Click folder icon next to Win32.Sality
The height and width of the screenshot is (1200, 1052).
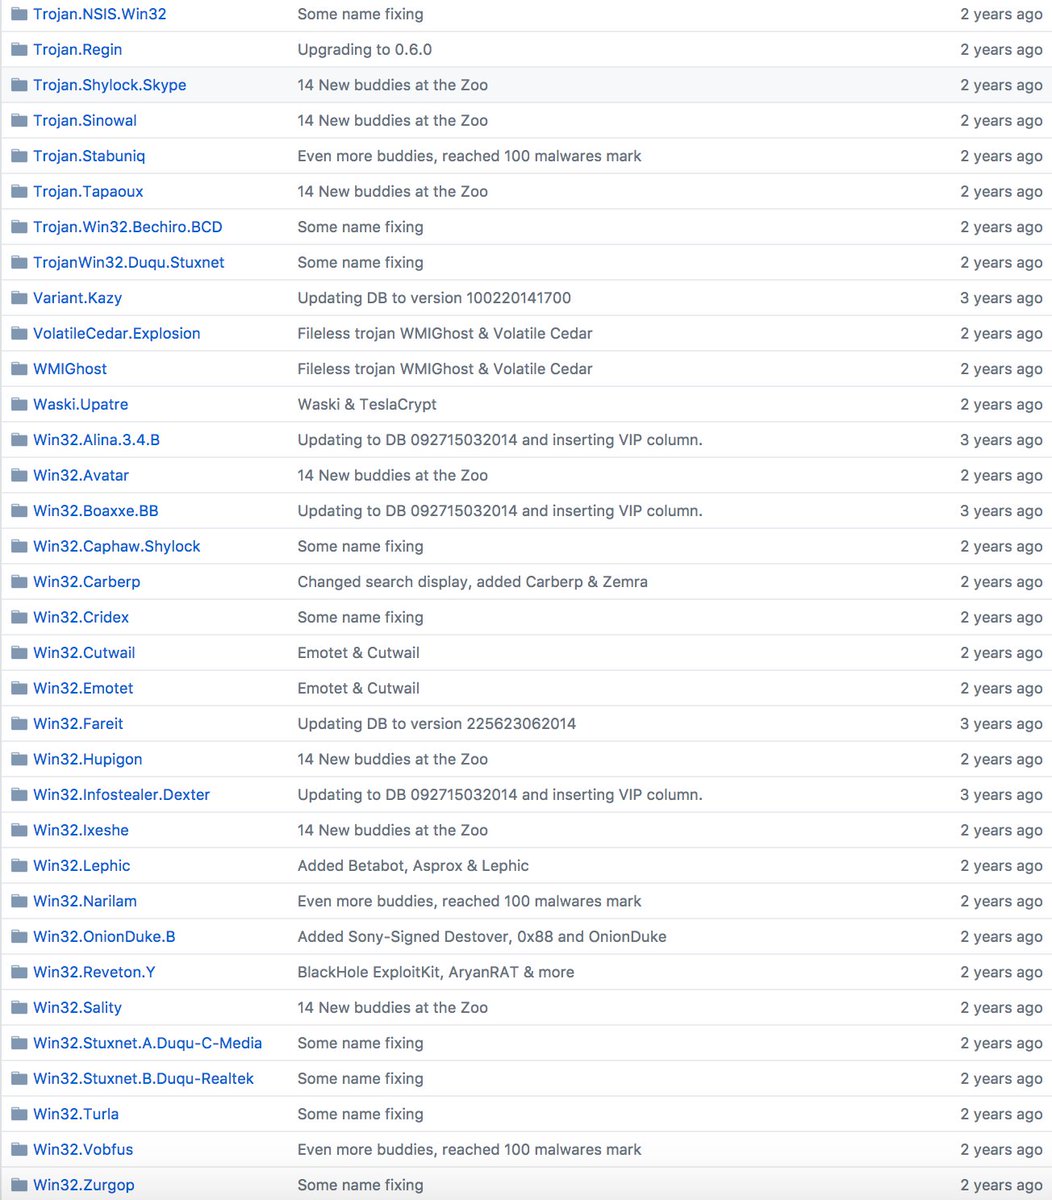pos(19,1007)
